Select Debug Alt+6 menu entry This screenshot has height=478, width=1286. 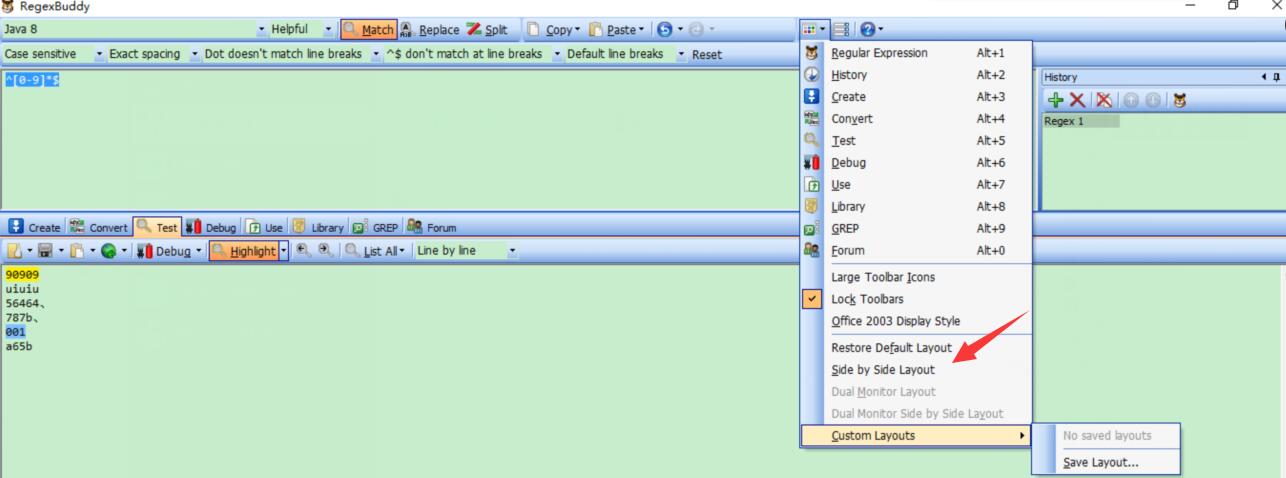tap(915, 163)
